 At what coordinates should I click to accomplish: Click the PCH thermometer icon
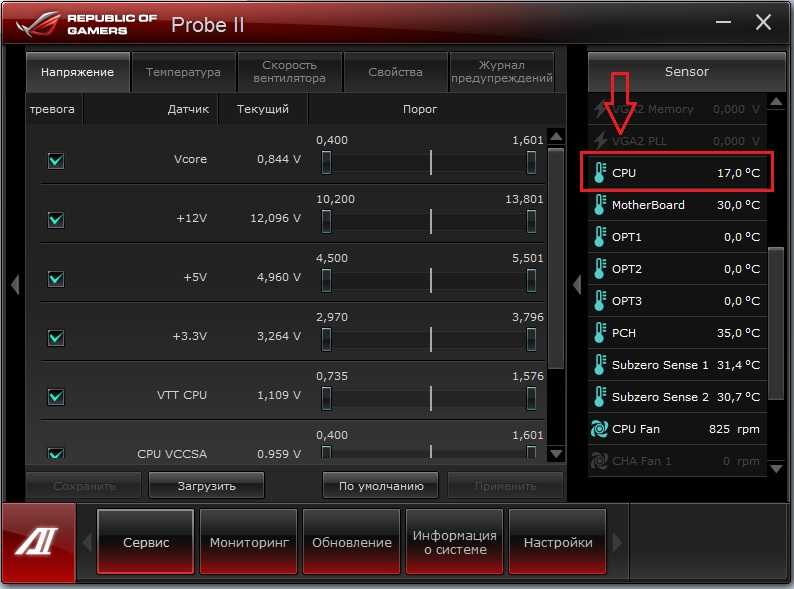point(600,333)
